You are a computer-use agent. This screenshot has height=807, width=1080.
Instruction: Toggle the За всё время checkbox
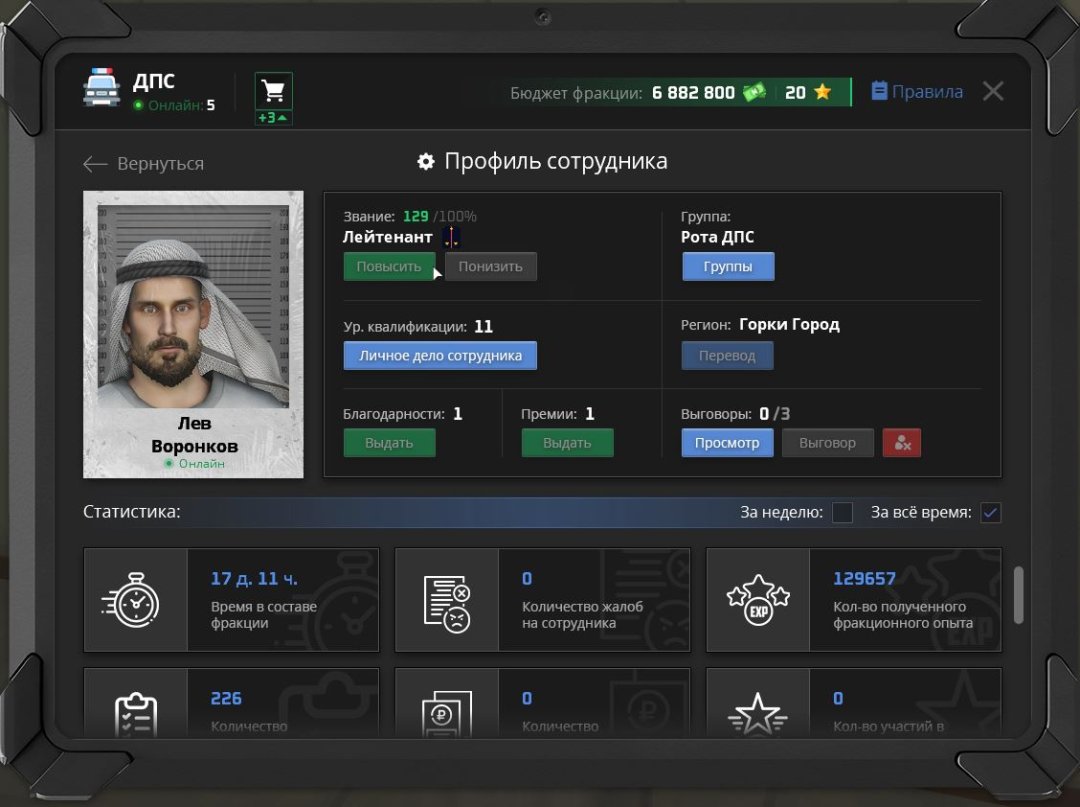(x=990, y=512)
